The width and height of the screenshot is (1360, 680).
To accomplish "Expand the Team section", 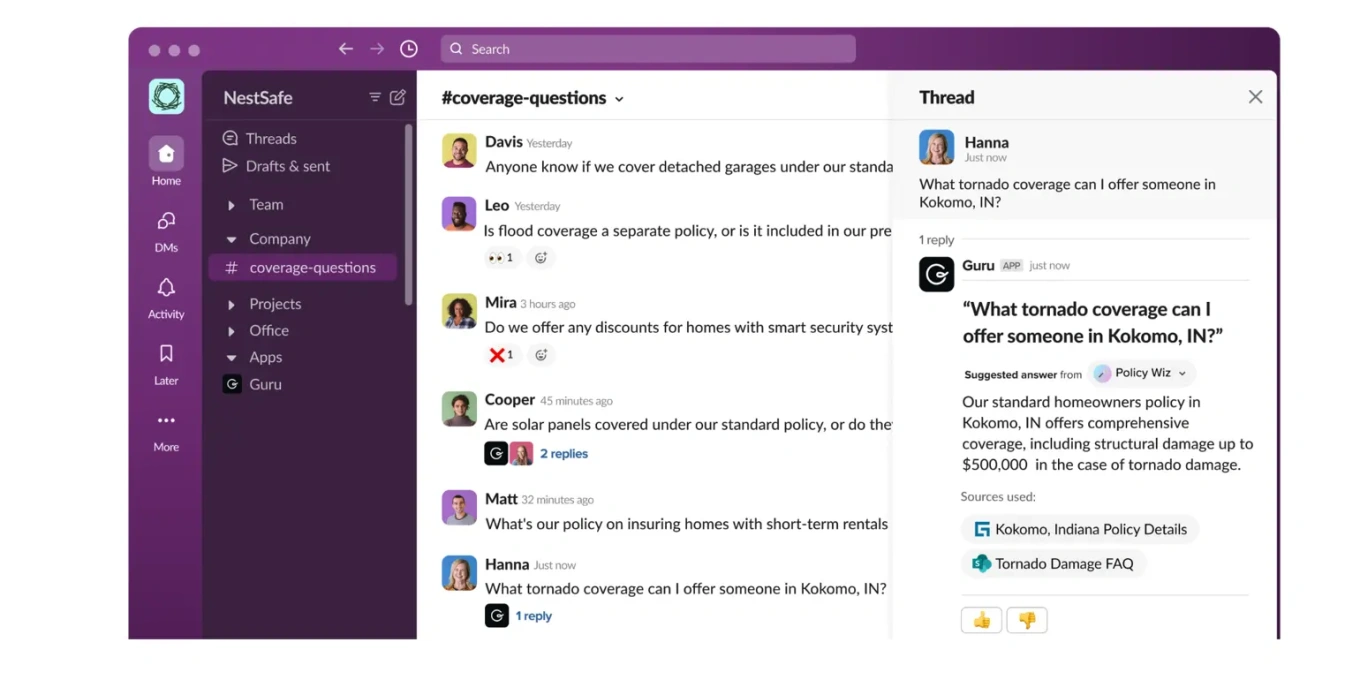I will (x=231, y=205).
